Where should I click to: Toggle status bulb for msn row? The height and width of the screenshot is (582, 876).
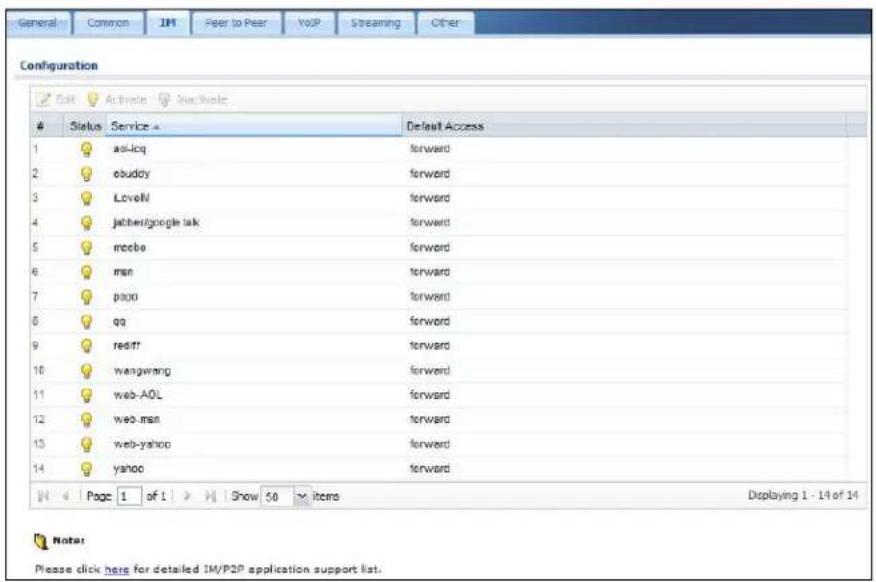tap(87, 272)
